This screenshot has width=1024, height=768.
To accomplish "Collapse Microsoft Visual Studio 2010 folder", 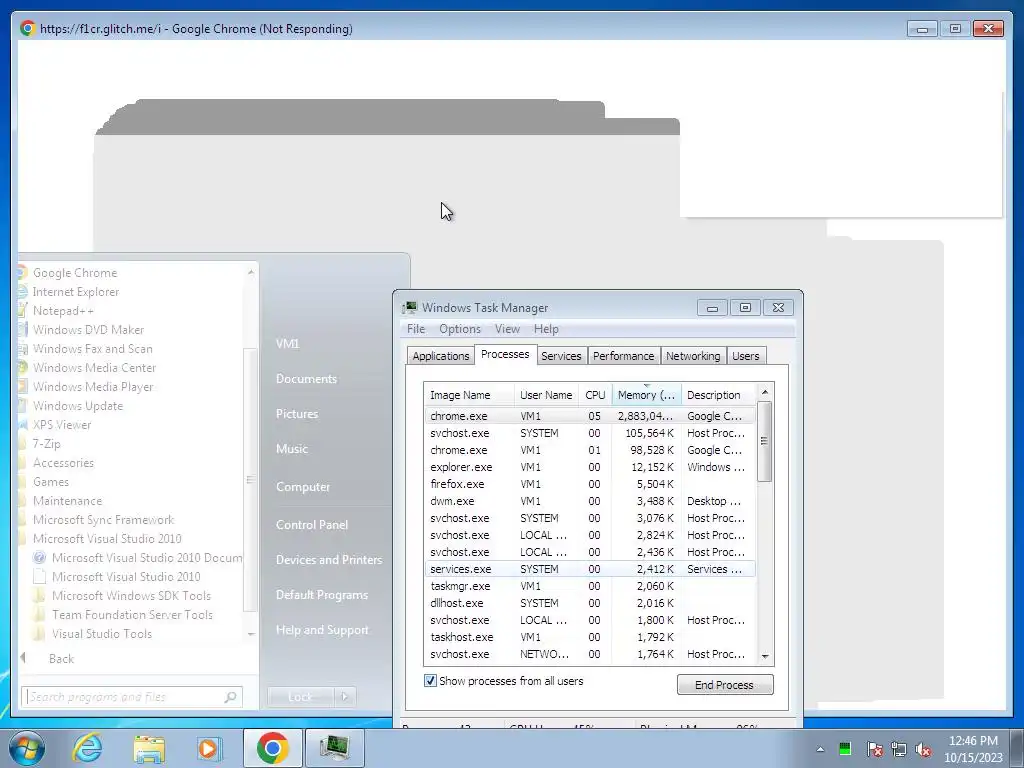I will click(107, 538).
